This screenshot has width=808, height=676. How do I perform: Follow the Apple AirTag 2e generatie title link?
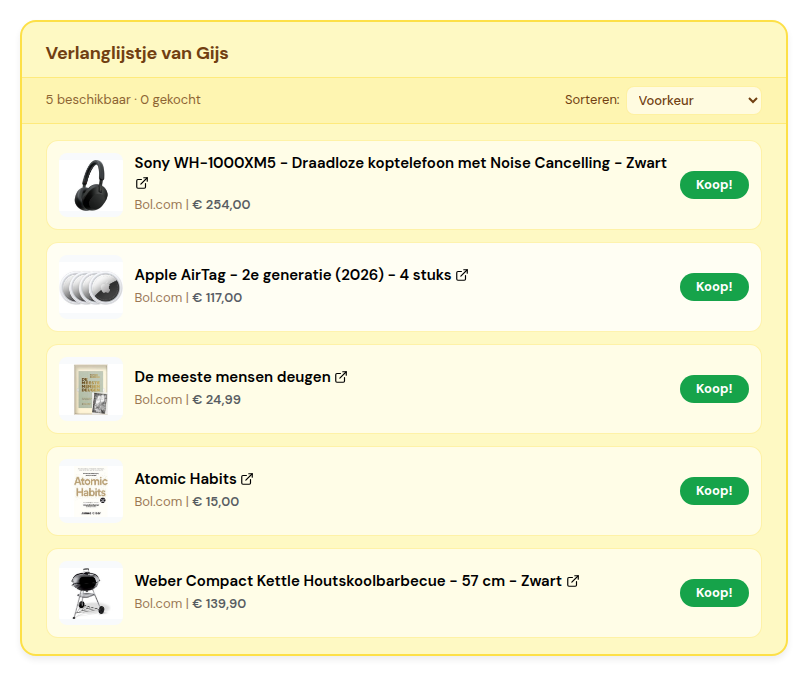tap(293, 275)
